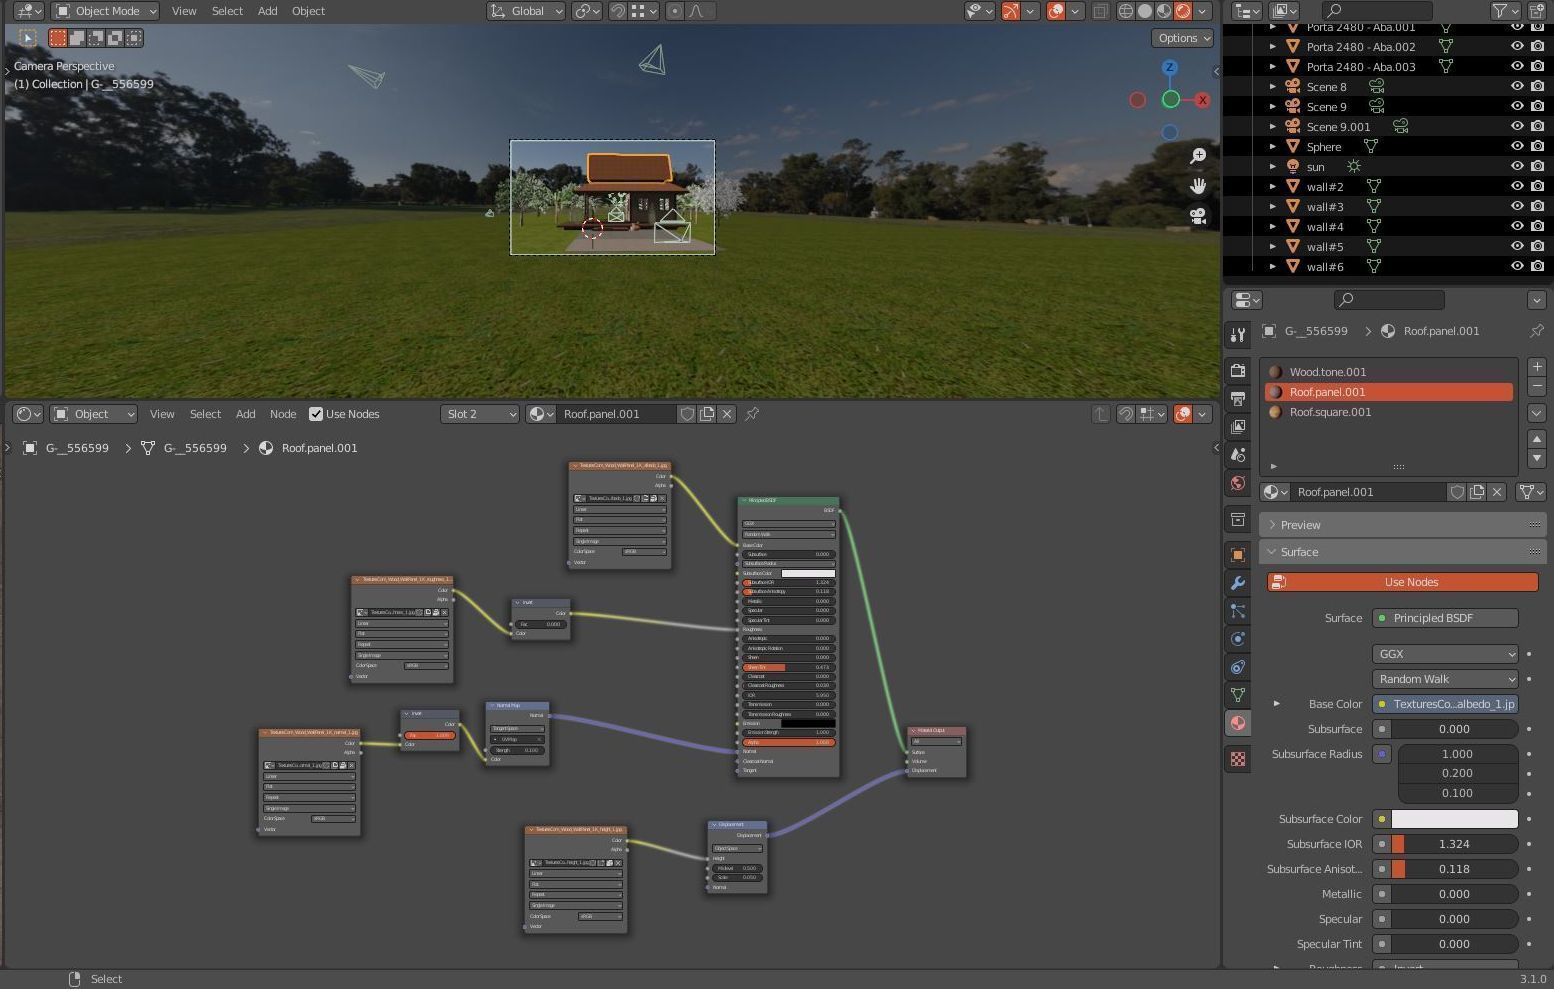
Task: Open the Material properties tab
Action: coord(1238,723)
